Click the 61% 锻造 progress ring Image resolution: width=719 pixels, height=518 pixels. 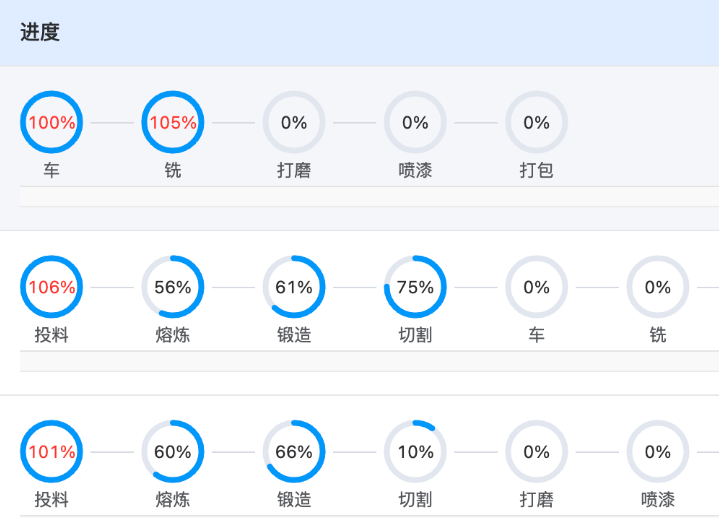[x=294, y=287]
